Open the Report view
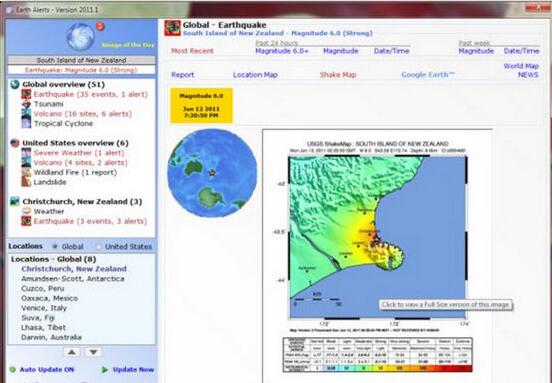552x383 pixels. 182,75
